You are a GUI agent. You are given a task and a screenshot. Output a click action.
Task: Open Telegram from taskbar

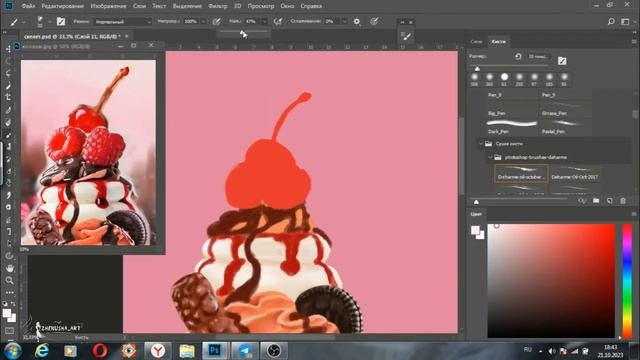(245, 350)
